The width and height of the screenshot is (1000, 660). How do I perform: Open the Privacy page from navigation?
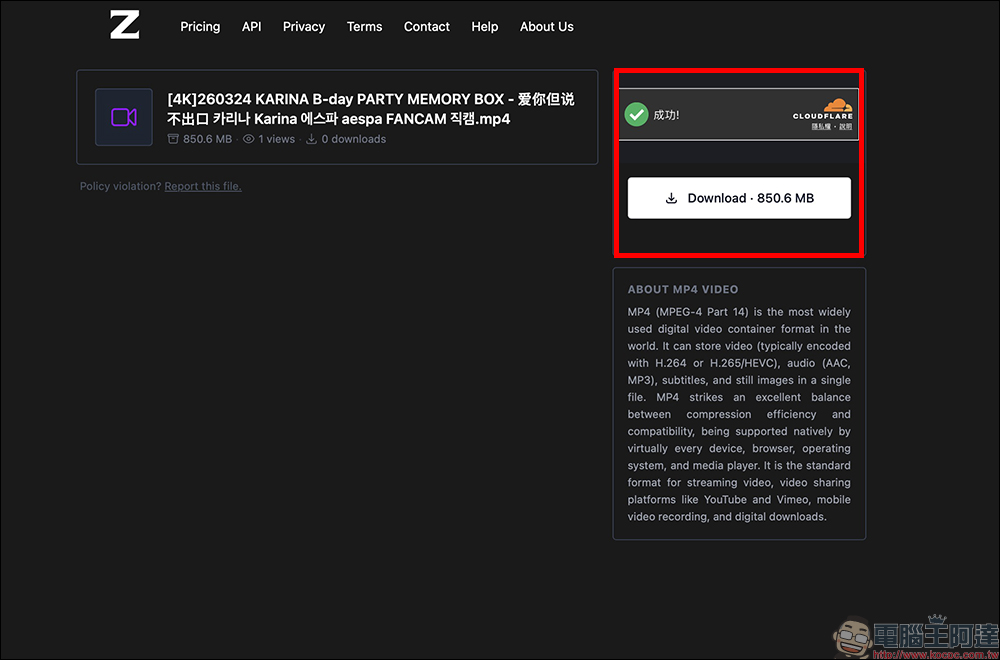coord(304,27)
